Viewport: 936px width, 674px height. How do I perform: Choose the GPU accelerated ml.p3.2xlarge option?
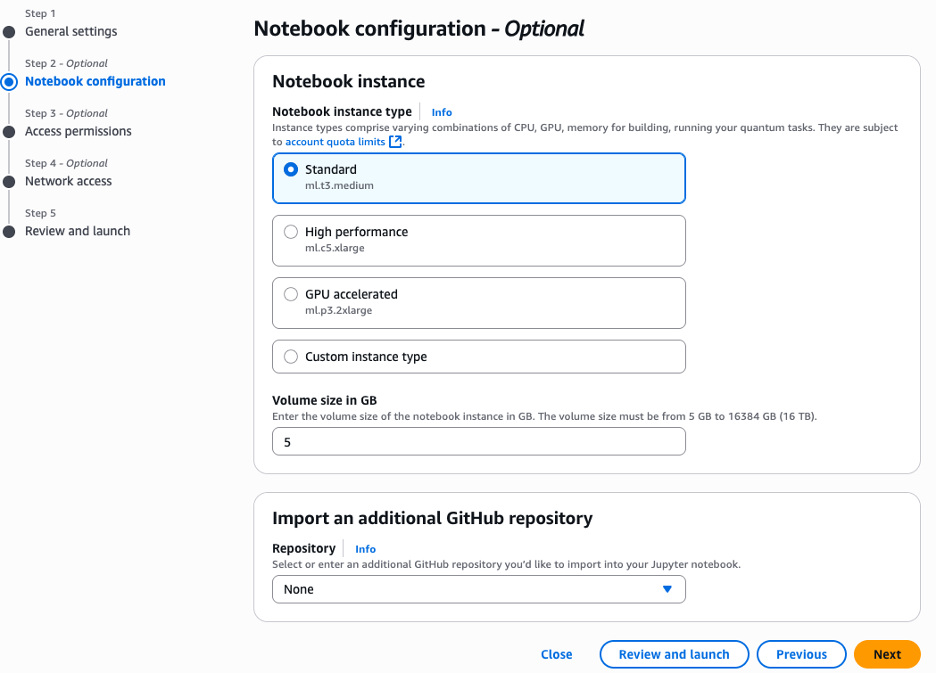point(291,295)
